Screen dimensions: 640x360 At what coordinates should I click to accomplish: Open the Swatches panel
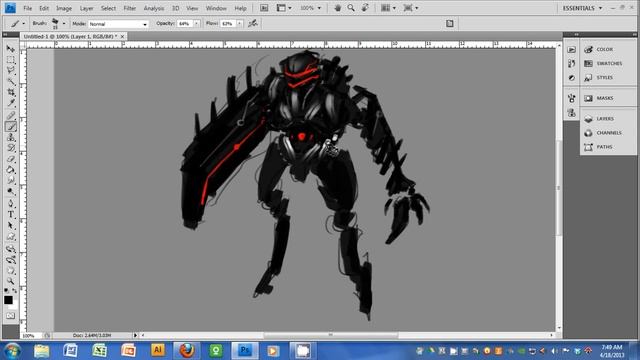(x=608, y=64)
